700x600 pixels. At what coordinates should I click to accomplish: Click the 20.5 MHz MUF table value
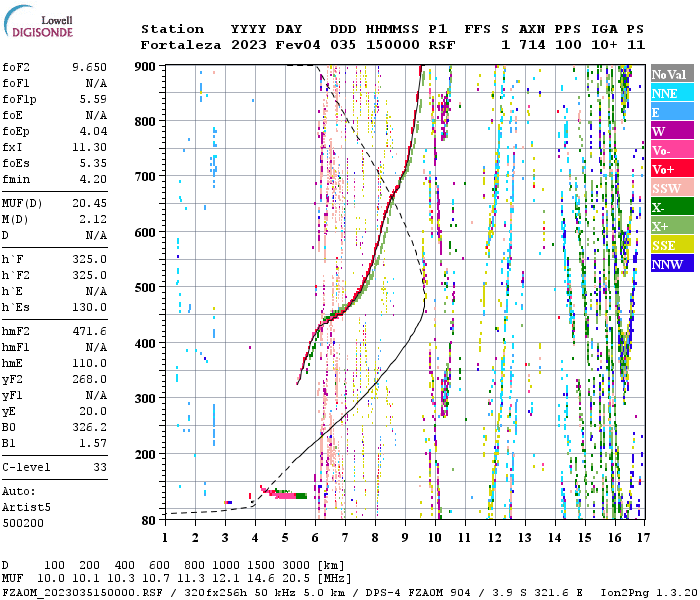coord(296,578)
